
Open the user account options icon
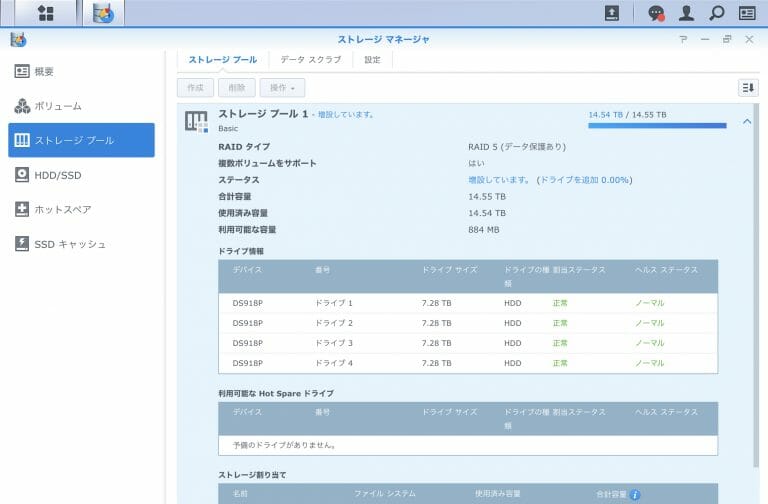coord(686,13)
